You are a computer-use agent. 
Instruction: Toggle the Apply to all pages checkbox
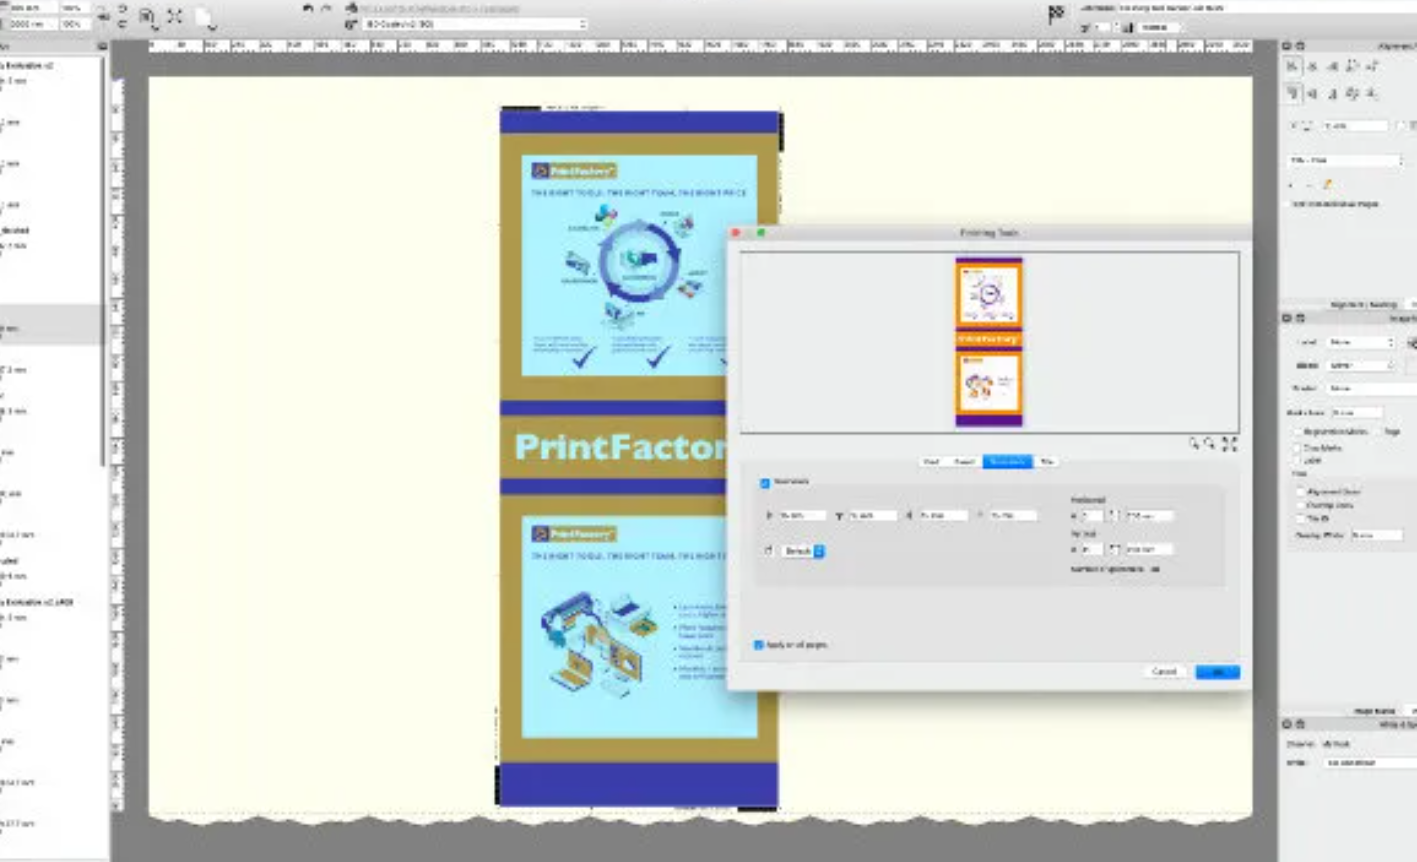758,645
